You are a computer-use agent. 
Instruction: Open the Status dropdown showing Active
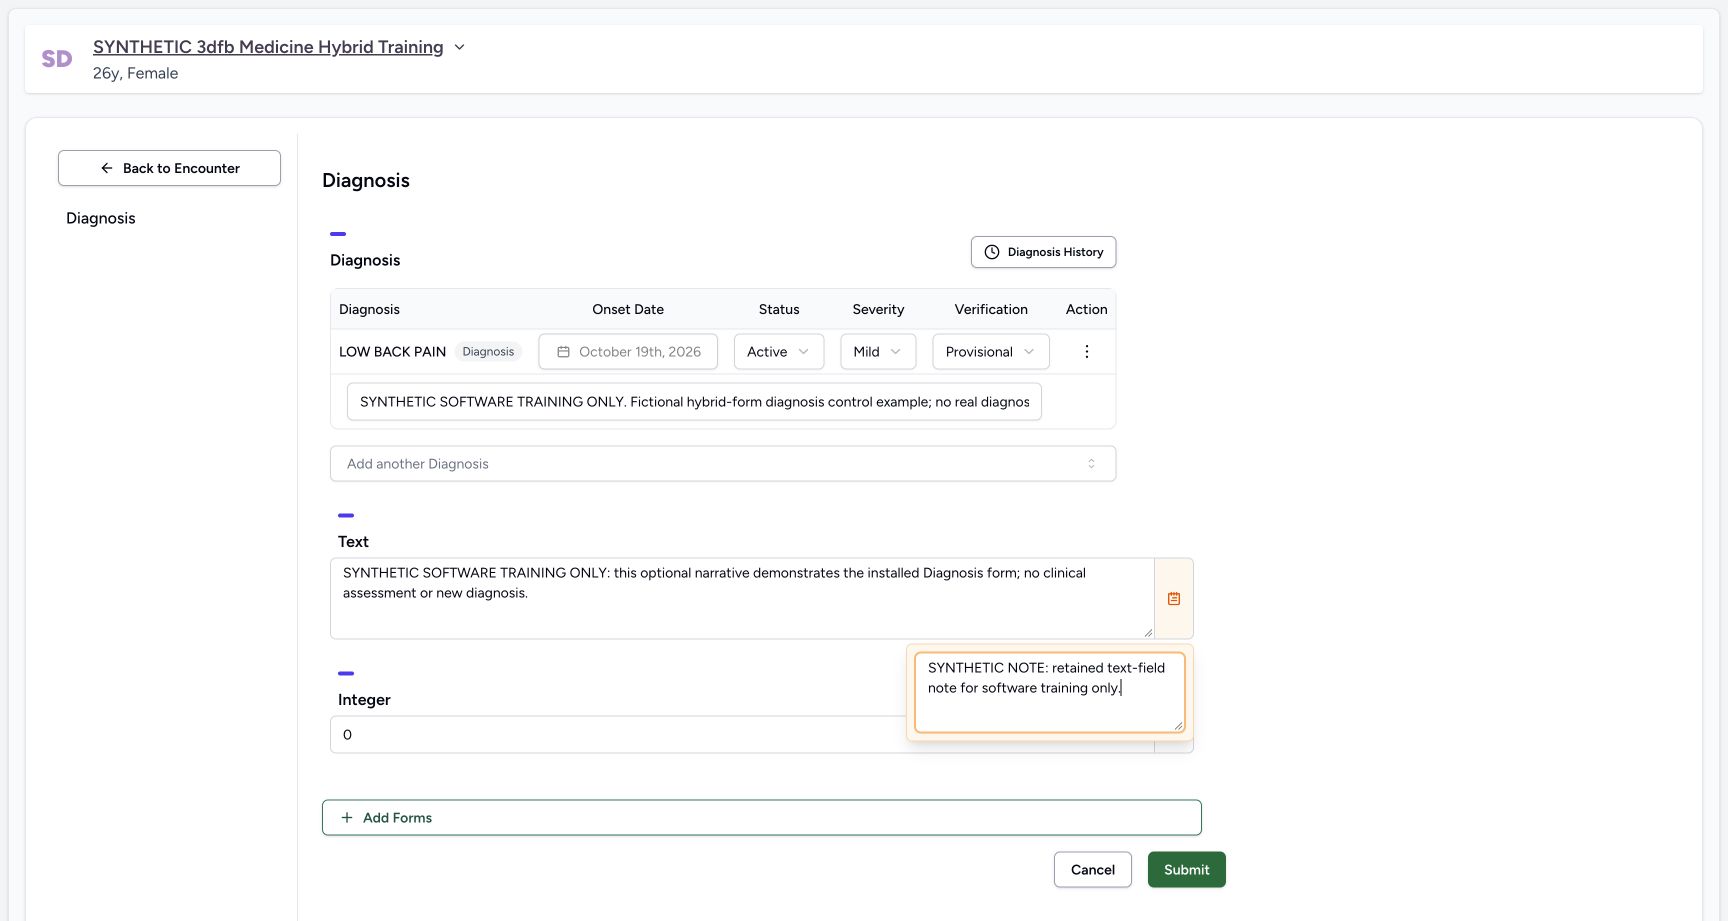tap(779, 352)
